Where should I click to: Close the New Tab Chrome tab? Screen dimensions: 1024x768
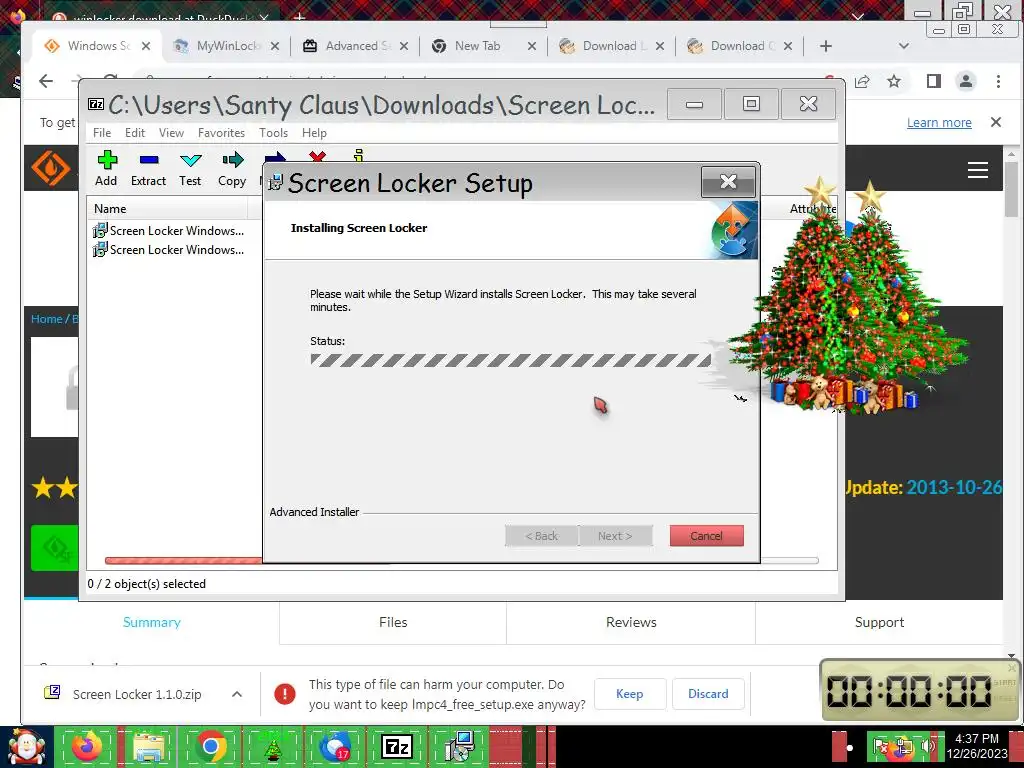tap(532, 46)
